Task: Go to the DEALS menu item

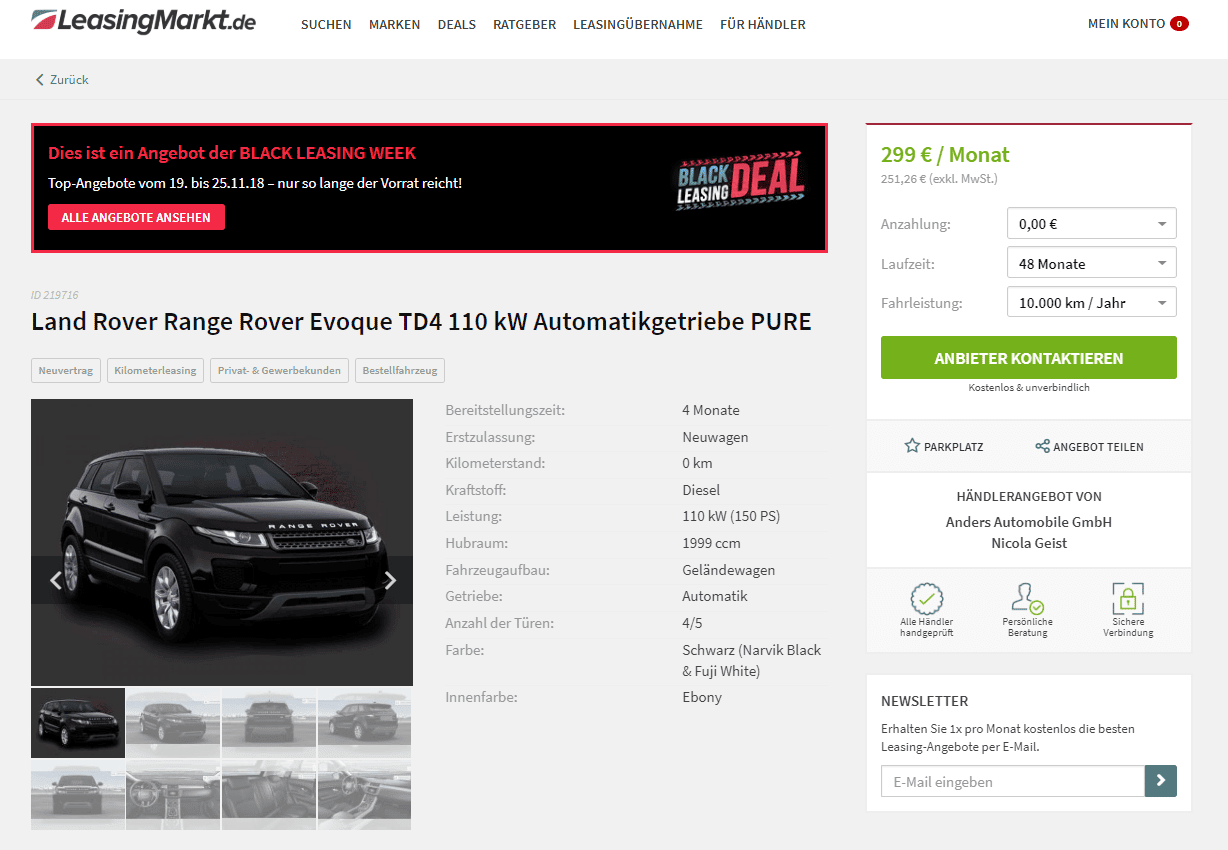Action: (x=457, y=24)
